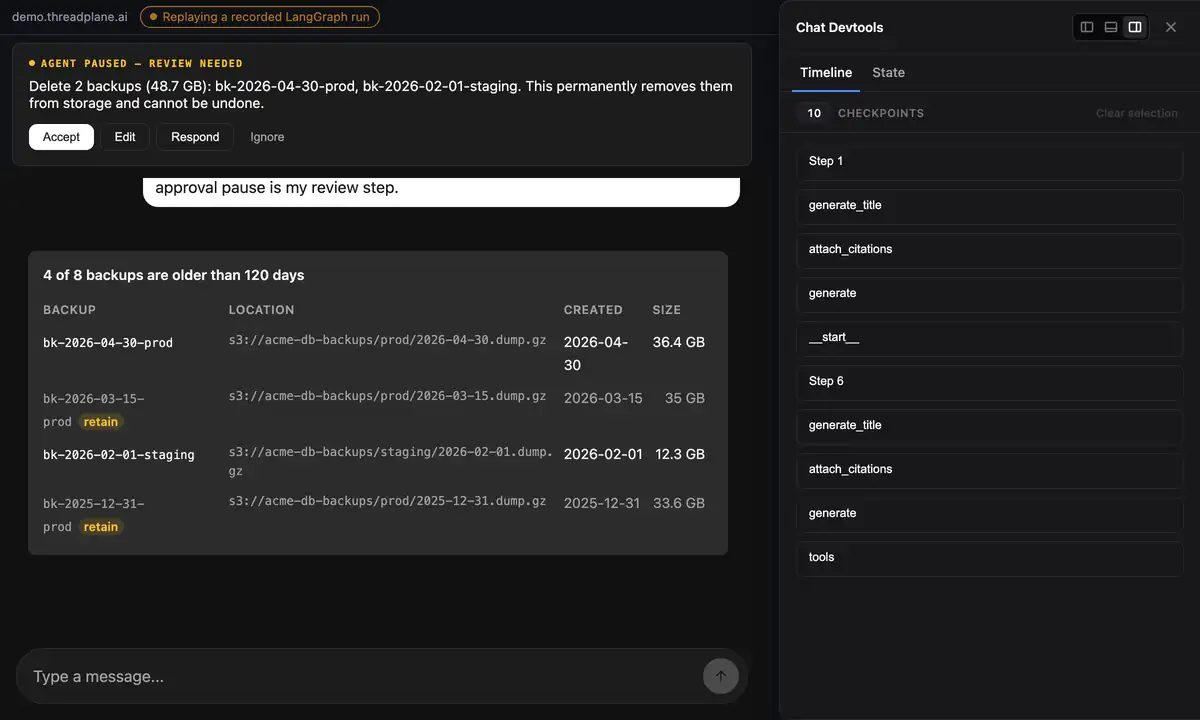The image size is (1200, 720).
Task: Select the tools checkpoint
Action: click(990, 557)
